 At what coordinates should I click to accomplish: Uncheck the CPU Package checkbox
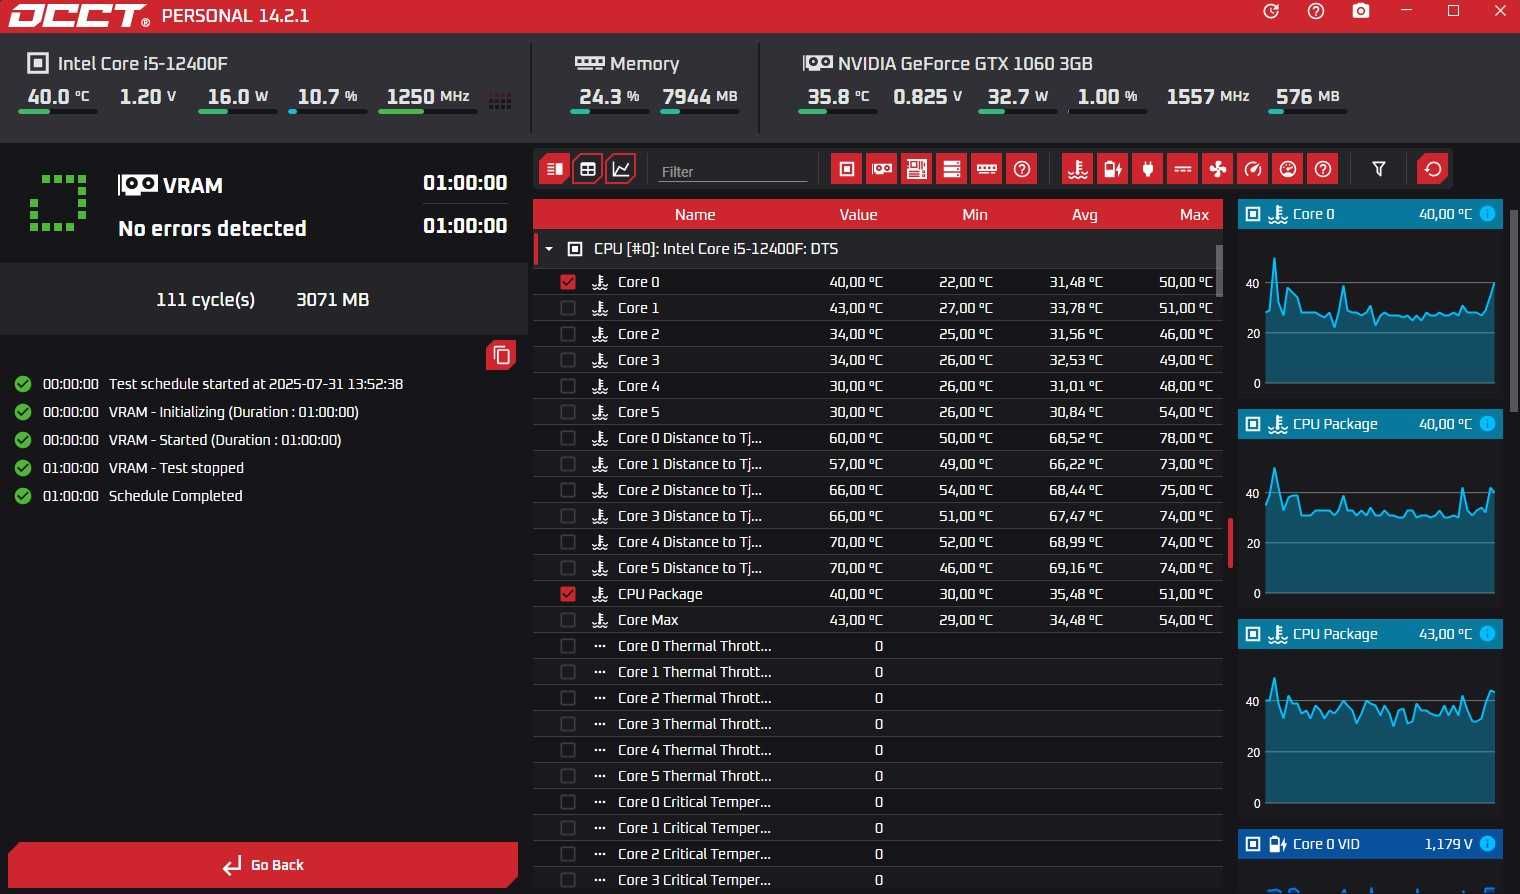568,594
